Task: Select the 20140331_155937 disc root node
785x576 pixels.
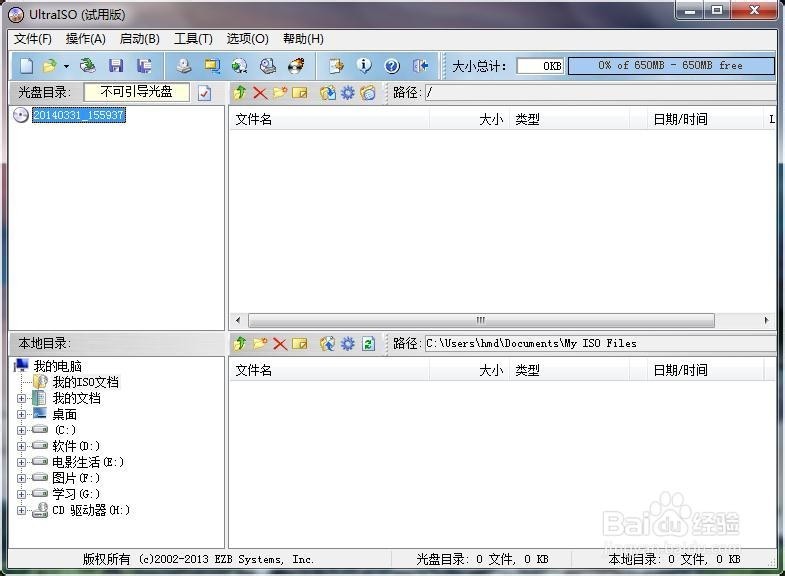Action: 79,115
